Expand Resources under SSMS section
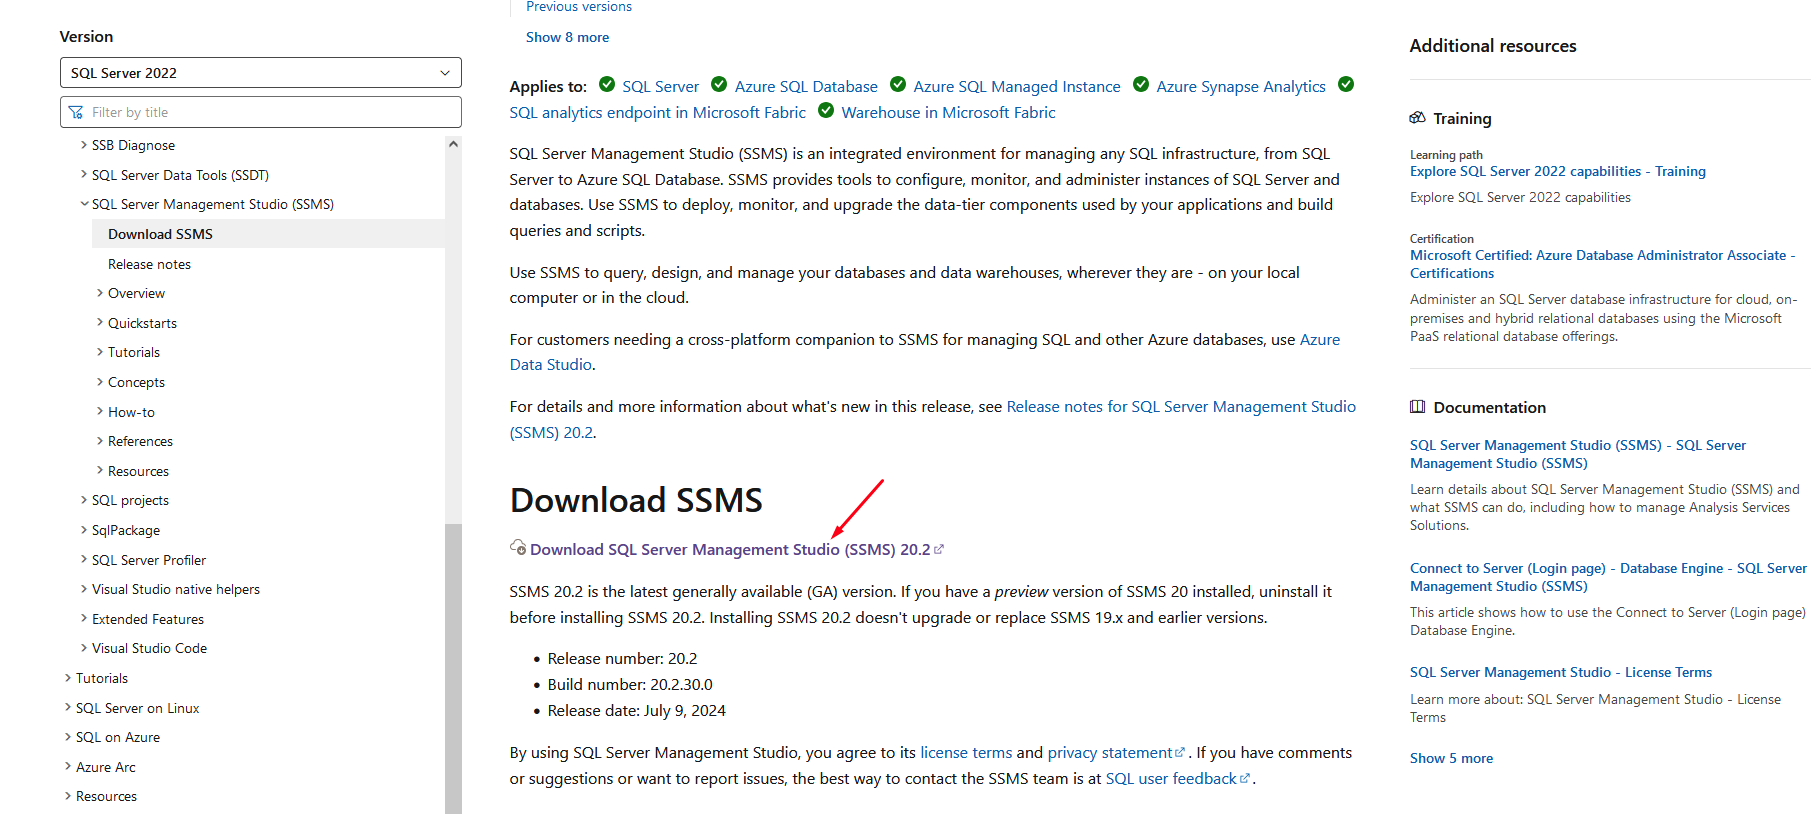This screenshot has width=1812, height=814. pyautogui.click(x=100, y=471)
